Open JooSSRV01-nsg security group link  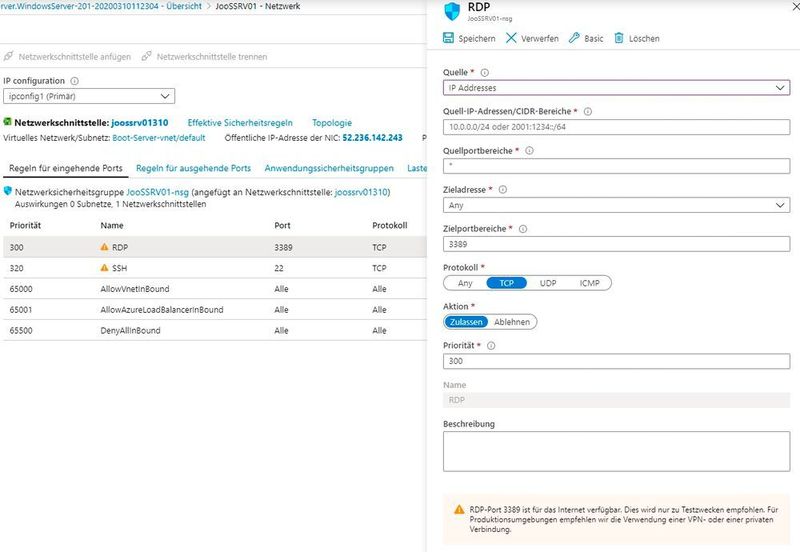158,192
